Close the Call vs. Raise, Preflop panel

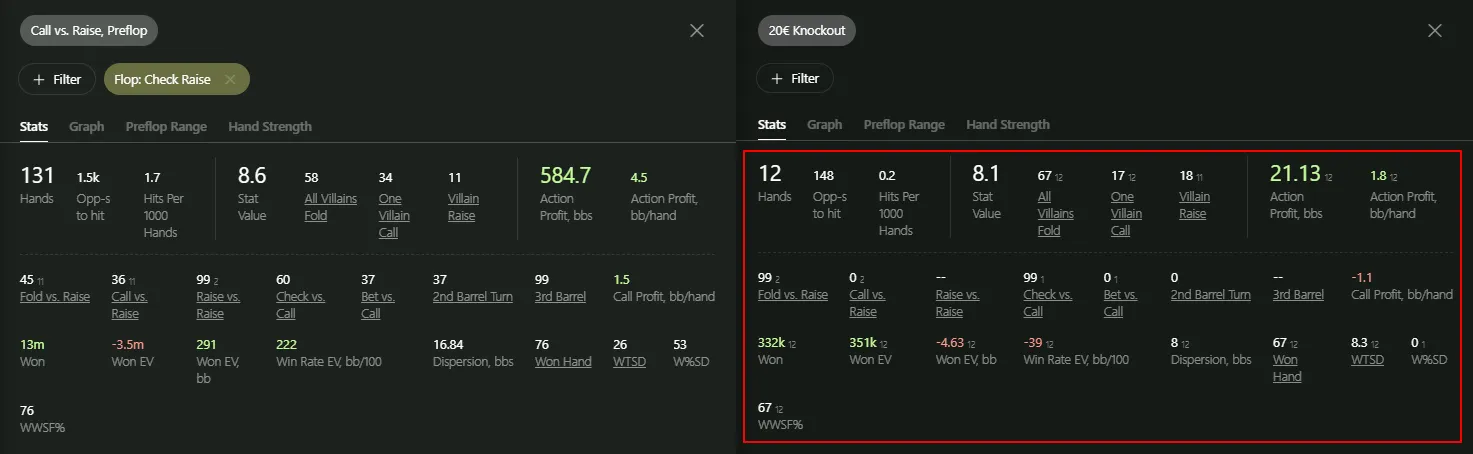pos(697,31)
